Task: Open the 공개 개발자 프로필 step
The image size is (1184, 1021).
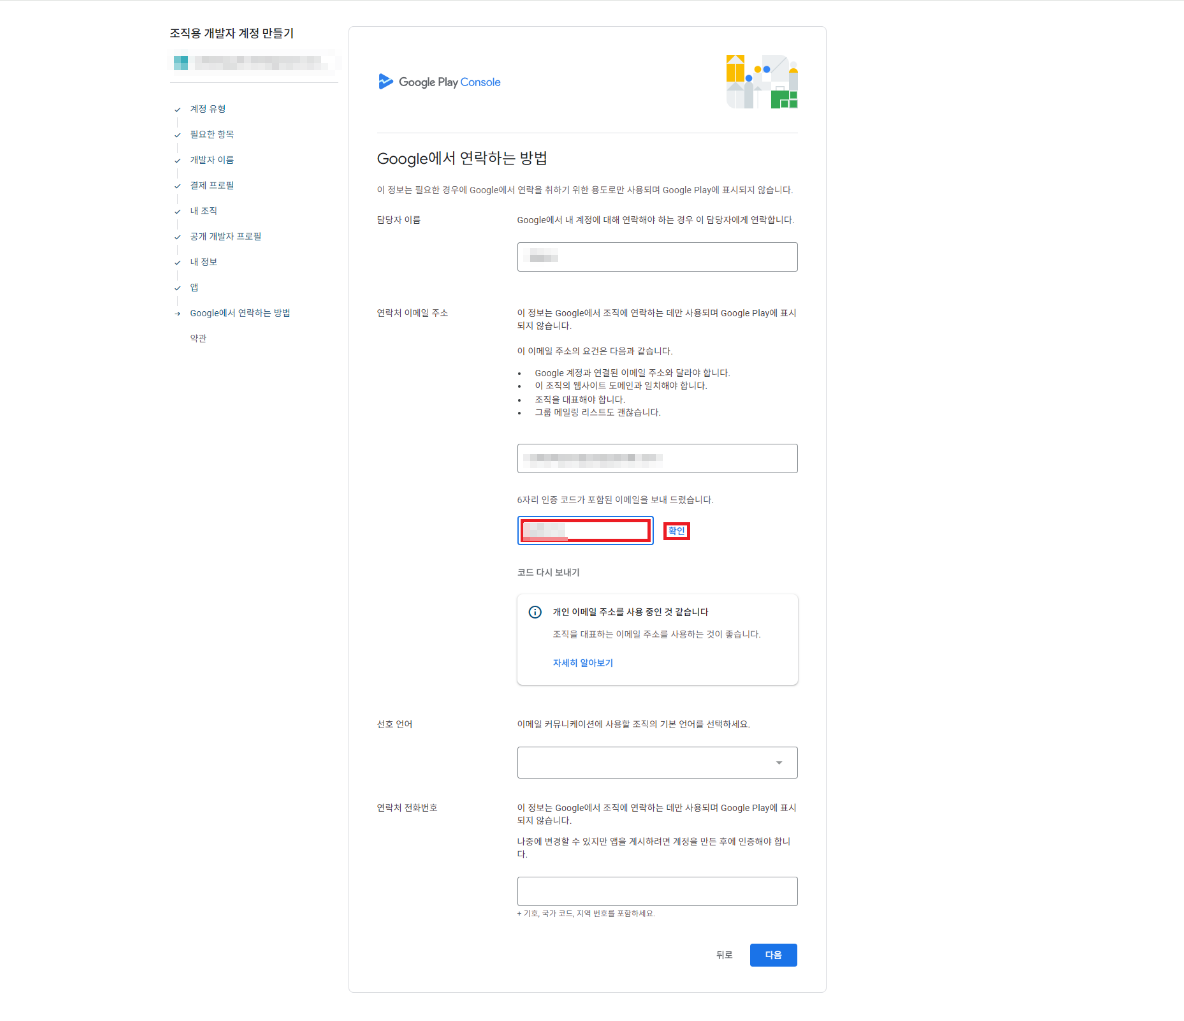Action: [x=225, y=236]
